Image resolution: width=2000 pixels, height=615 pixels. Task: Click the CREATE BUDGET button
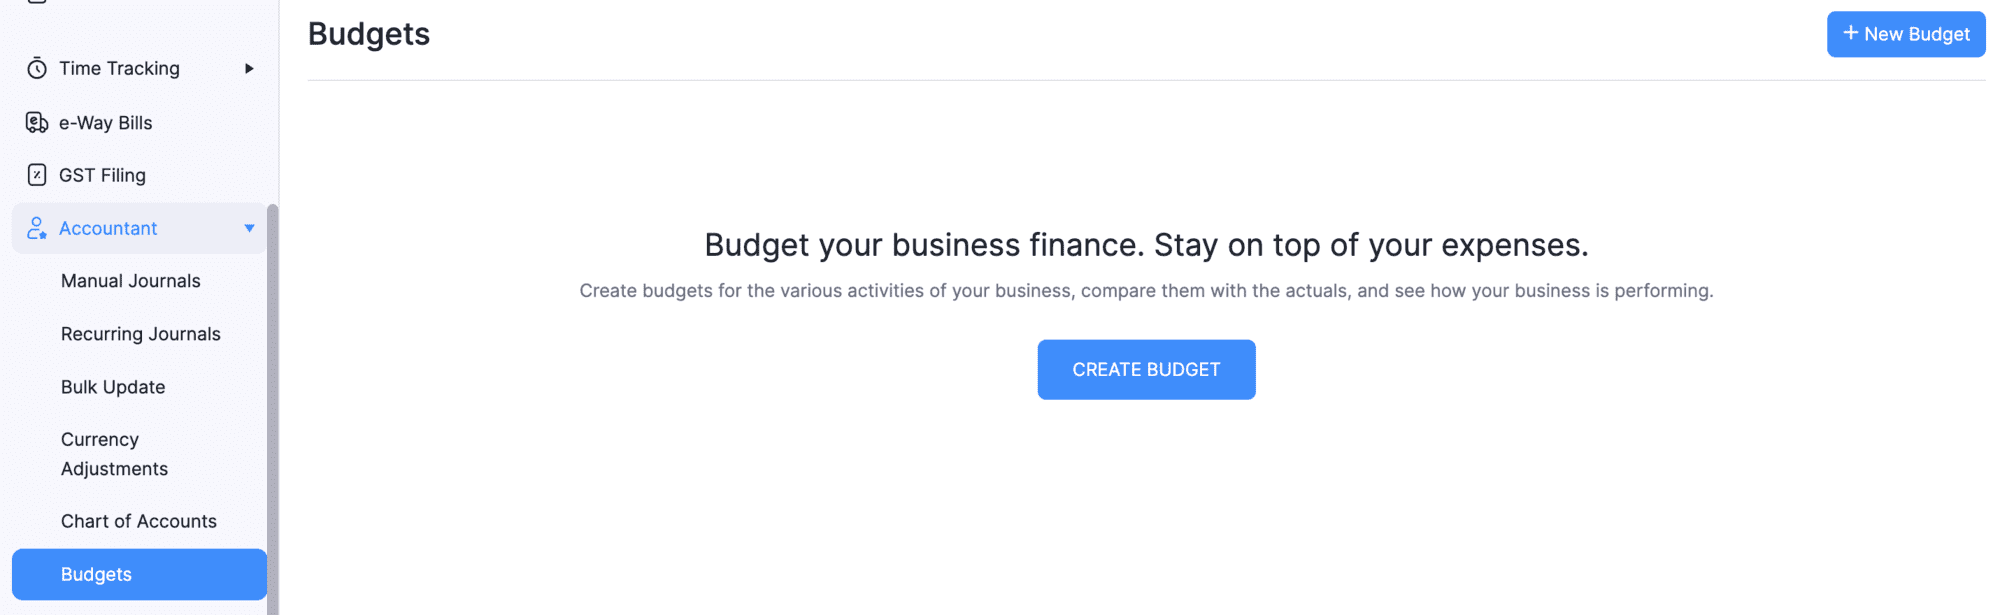(x=1146, y=369)
